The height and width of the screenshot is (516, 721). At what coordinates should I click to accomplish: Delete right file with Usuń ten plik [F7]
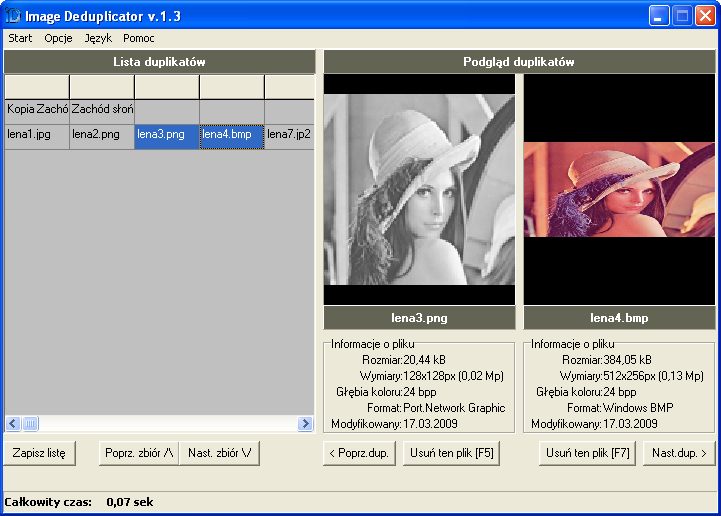(x=587, y=453)
